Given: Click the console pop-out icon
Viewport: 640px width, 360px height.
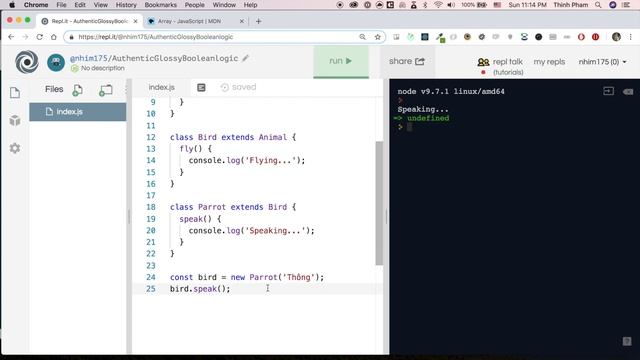Looking at the screenshot, I should pos(608,91).
